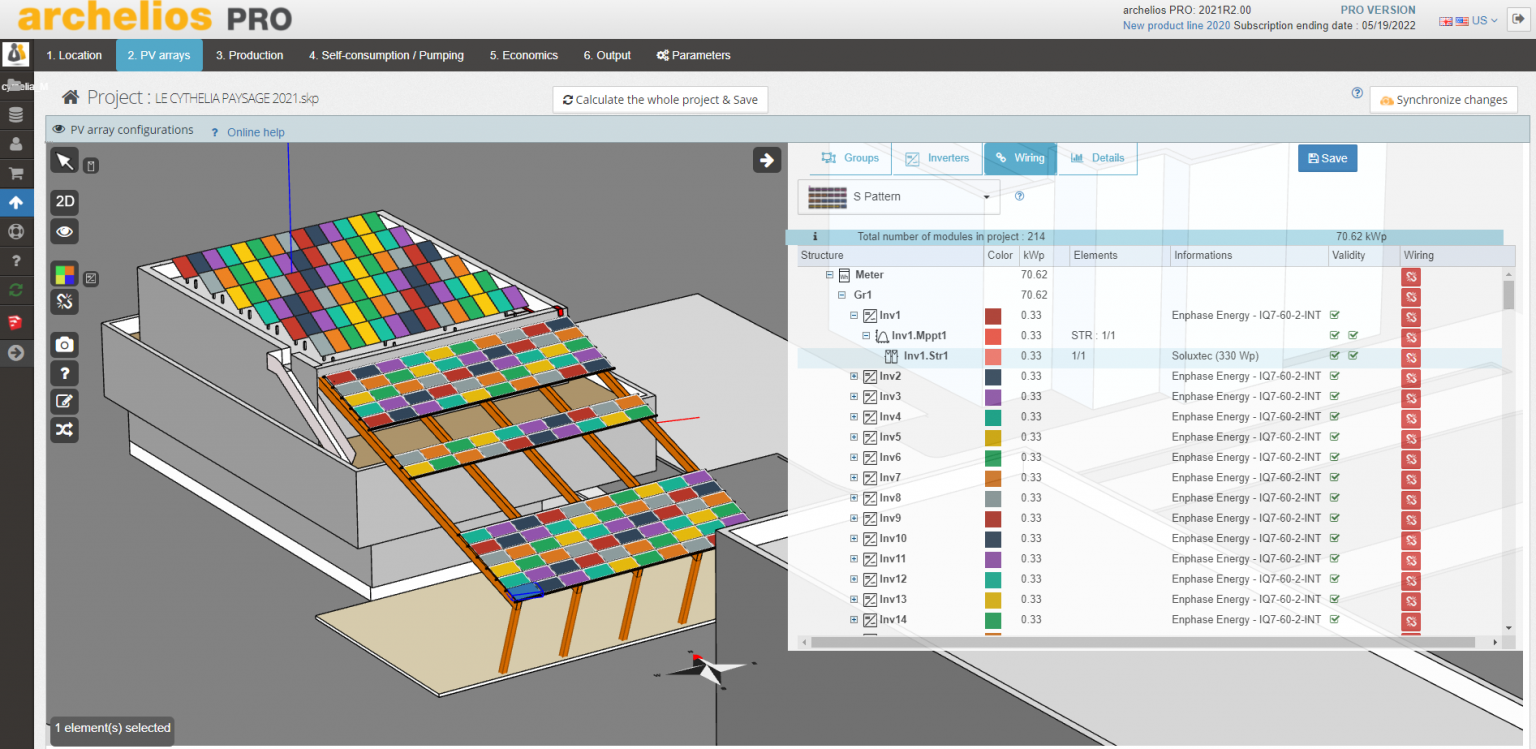Click the edit note pencil tool
The image size is (1536, 749).
click(65, 401)
